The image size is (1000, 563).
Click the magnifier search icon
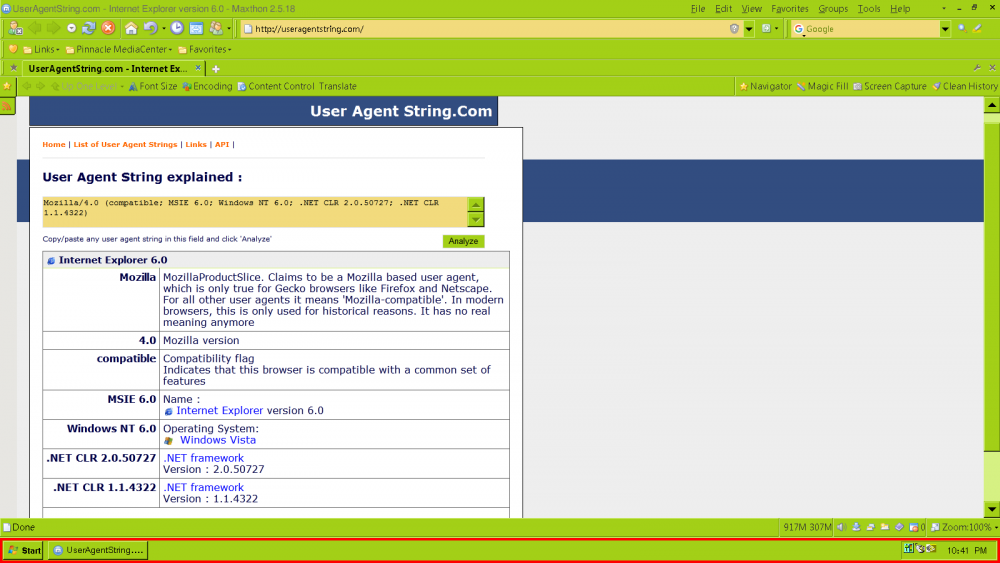tap(962, 29)
